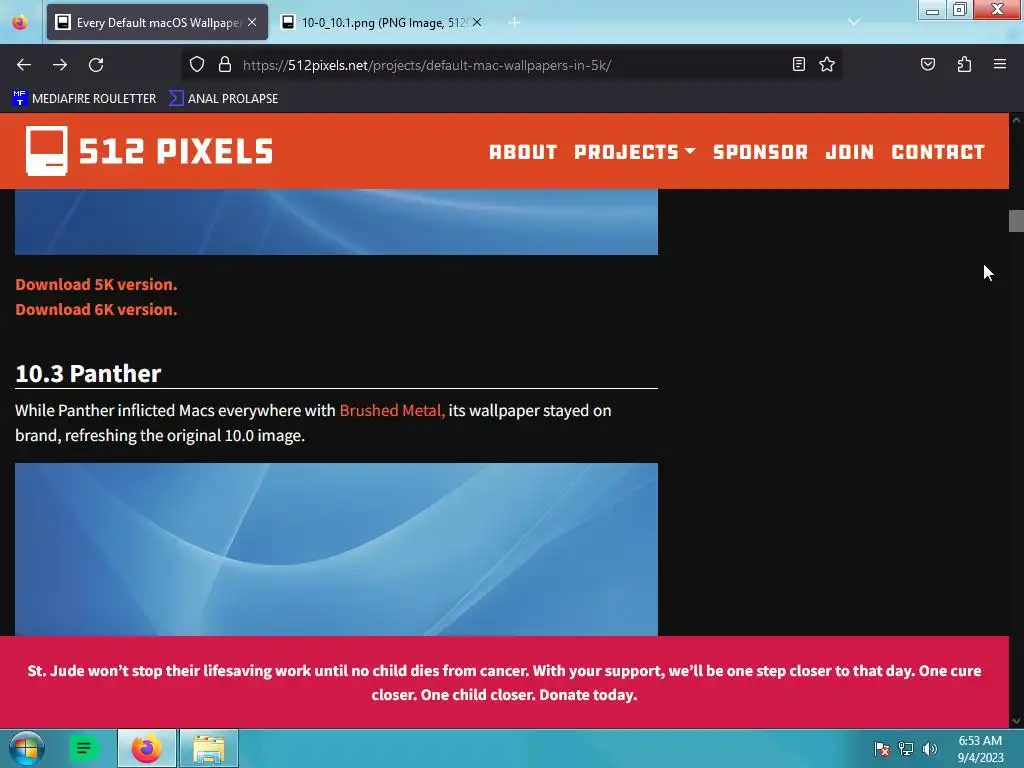Click the Firefox icon left of the tabs
This screenshot has height=768, width=1024.
(20, 22)
